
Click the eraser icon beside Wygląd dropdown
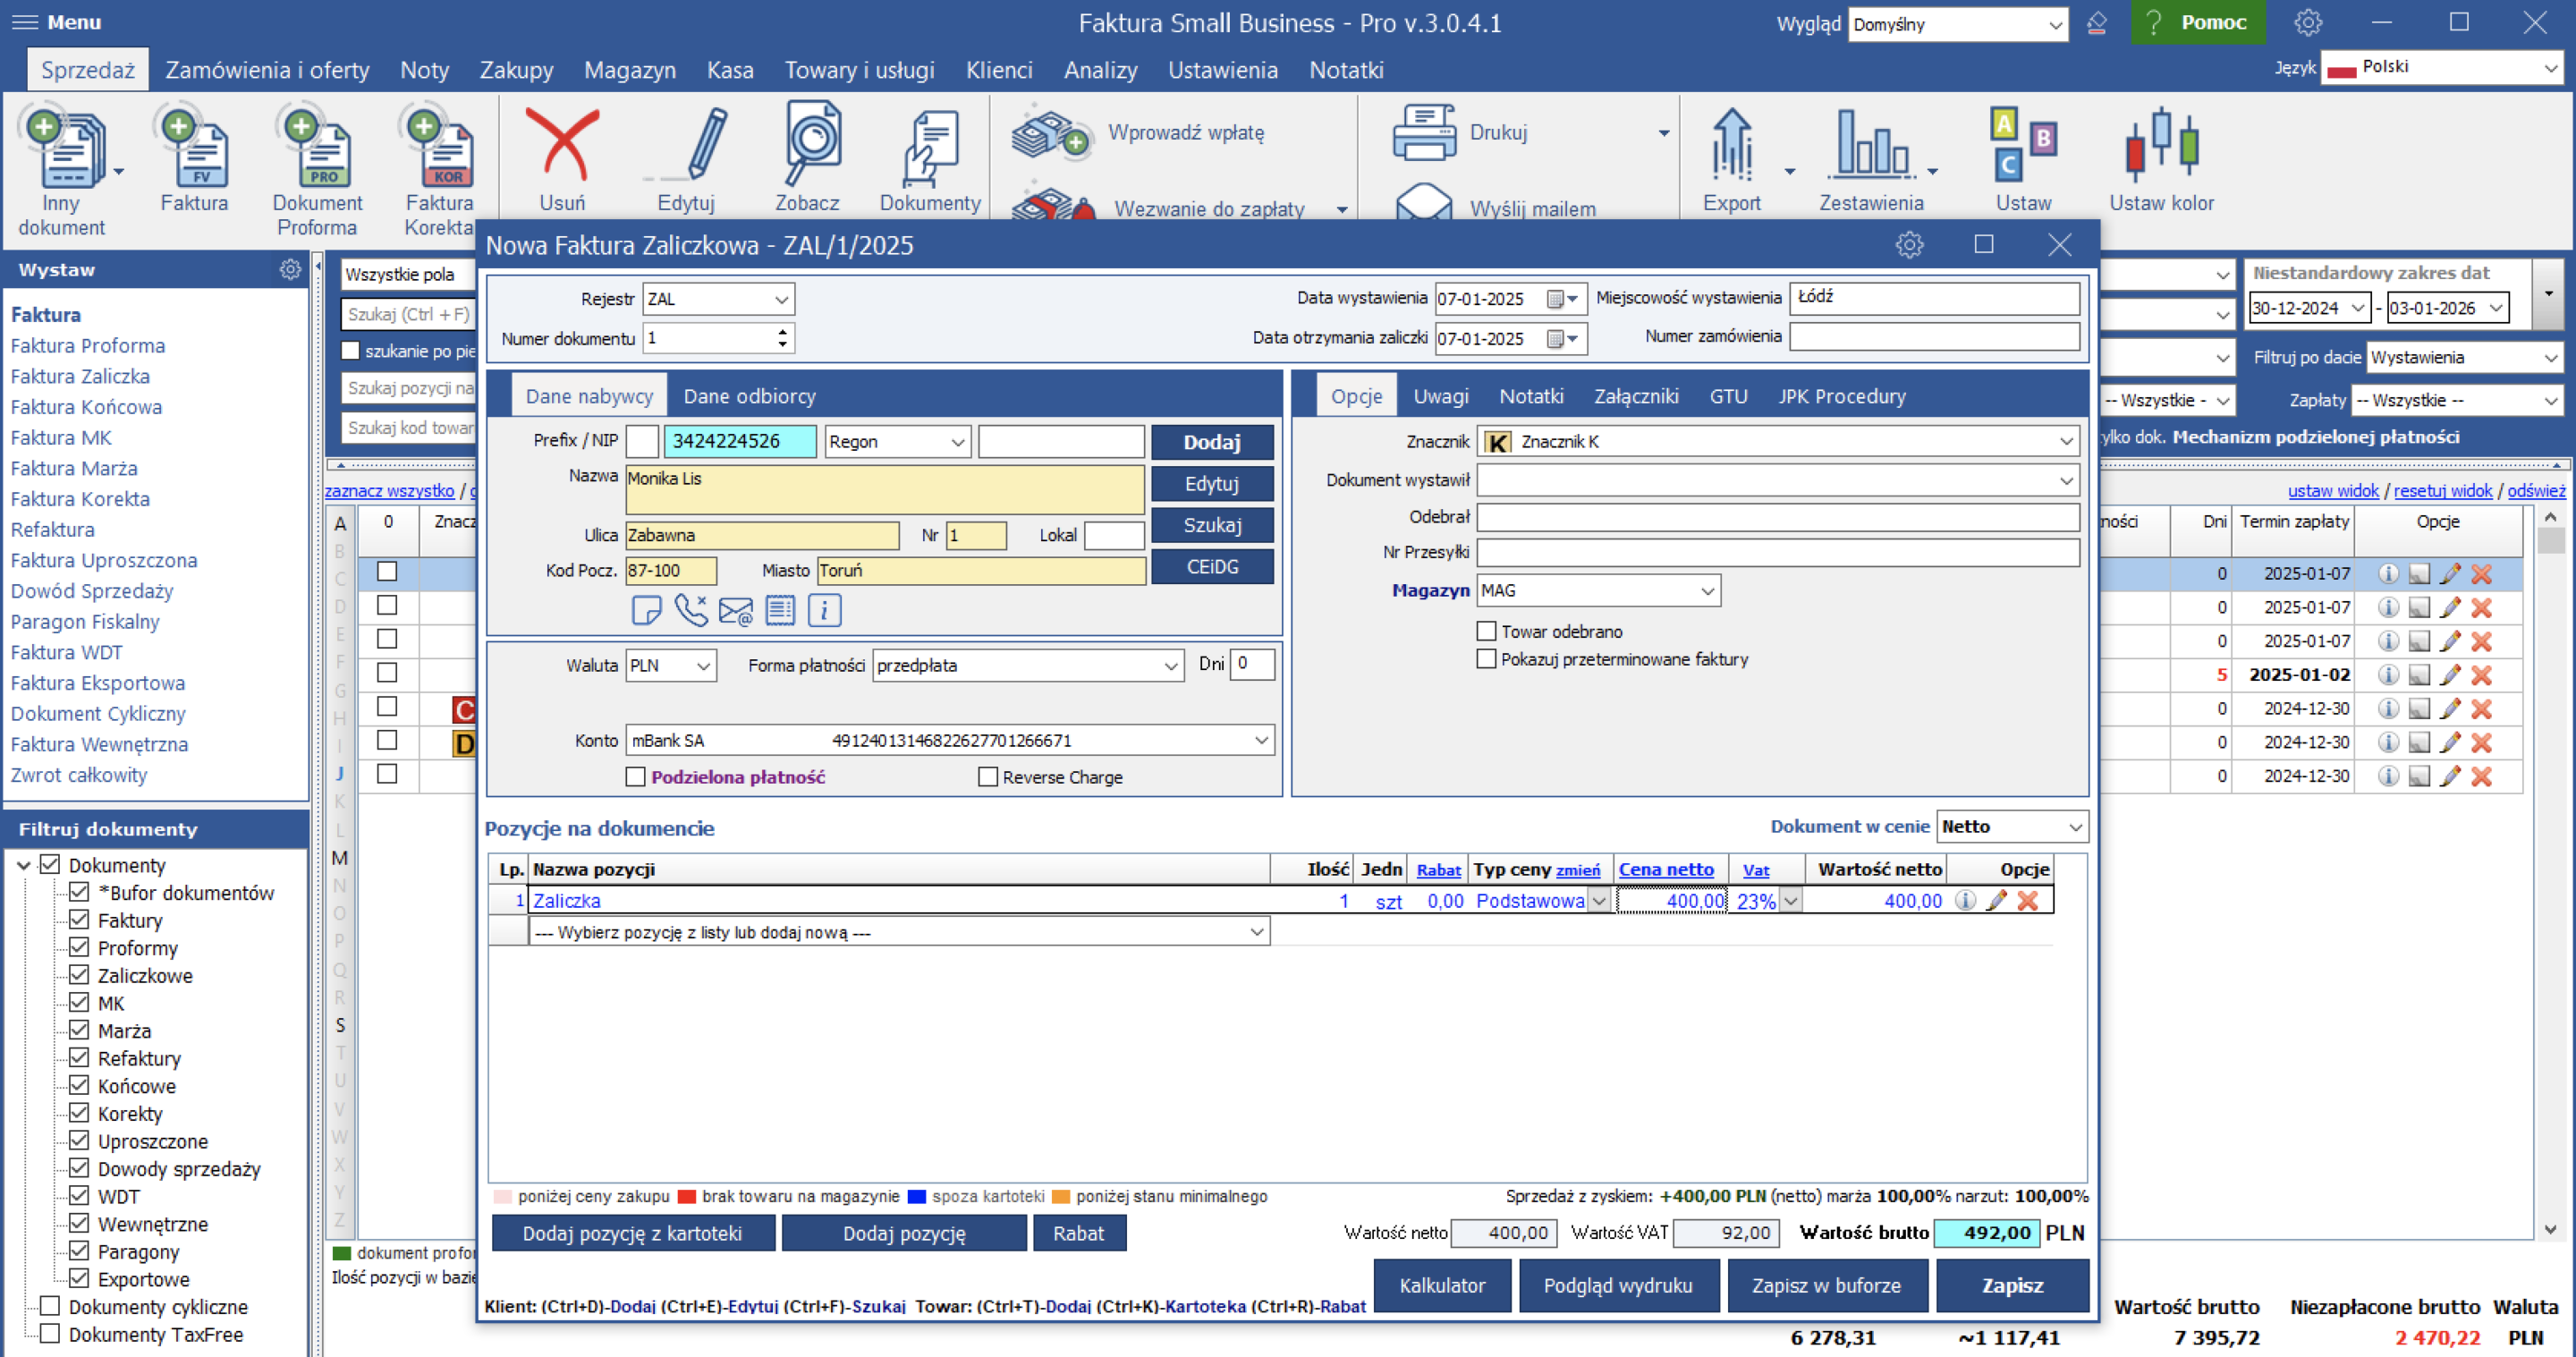click(2097, 23)
